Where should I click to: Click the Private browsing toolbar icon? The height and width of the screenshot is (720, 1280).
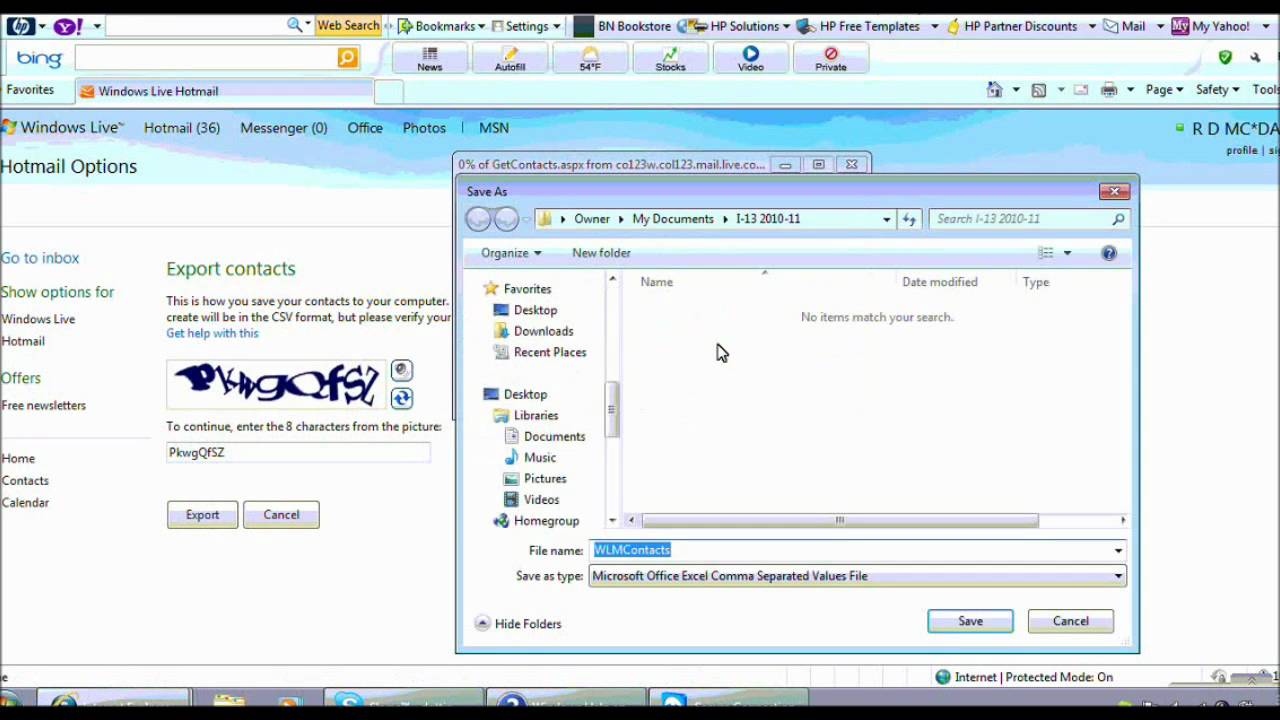tap(830, 59)
